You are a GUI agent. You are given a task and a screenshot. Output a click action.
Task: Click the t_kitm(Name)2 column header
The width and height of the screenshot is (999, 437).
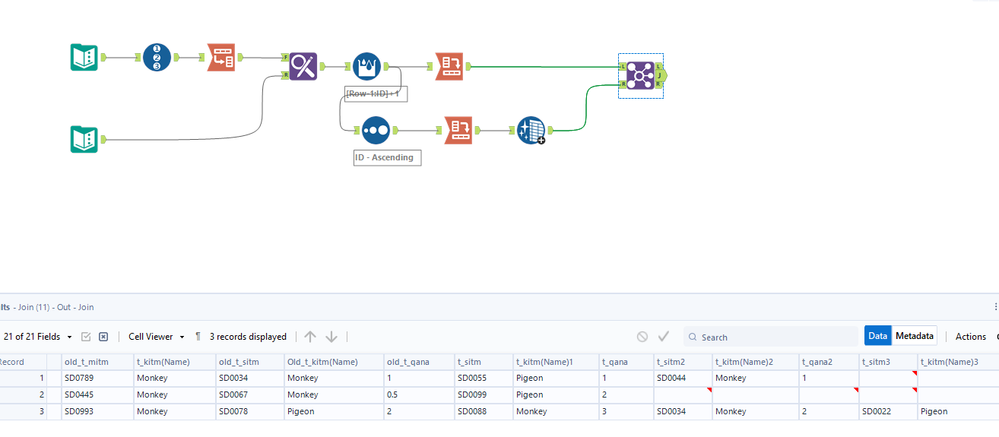(x=756, y=361)
